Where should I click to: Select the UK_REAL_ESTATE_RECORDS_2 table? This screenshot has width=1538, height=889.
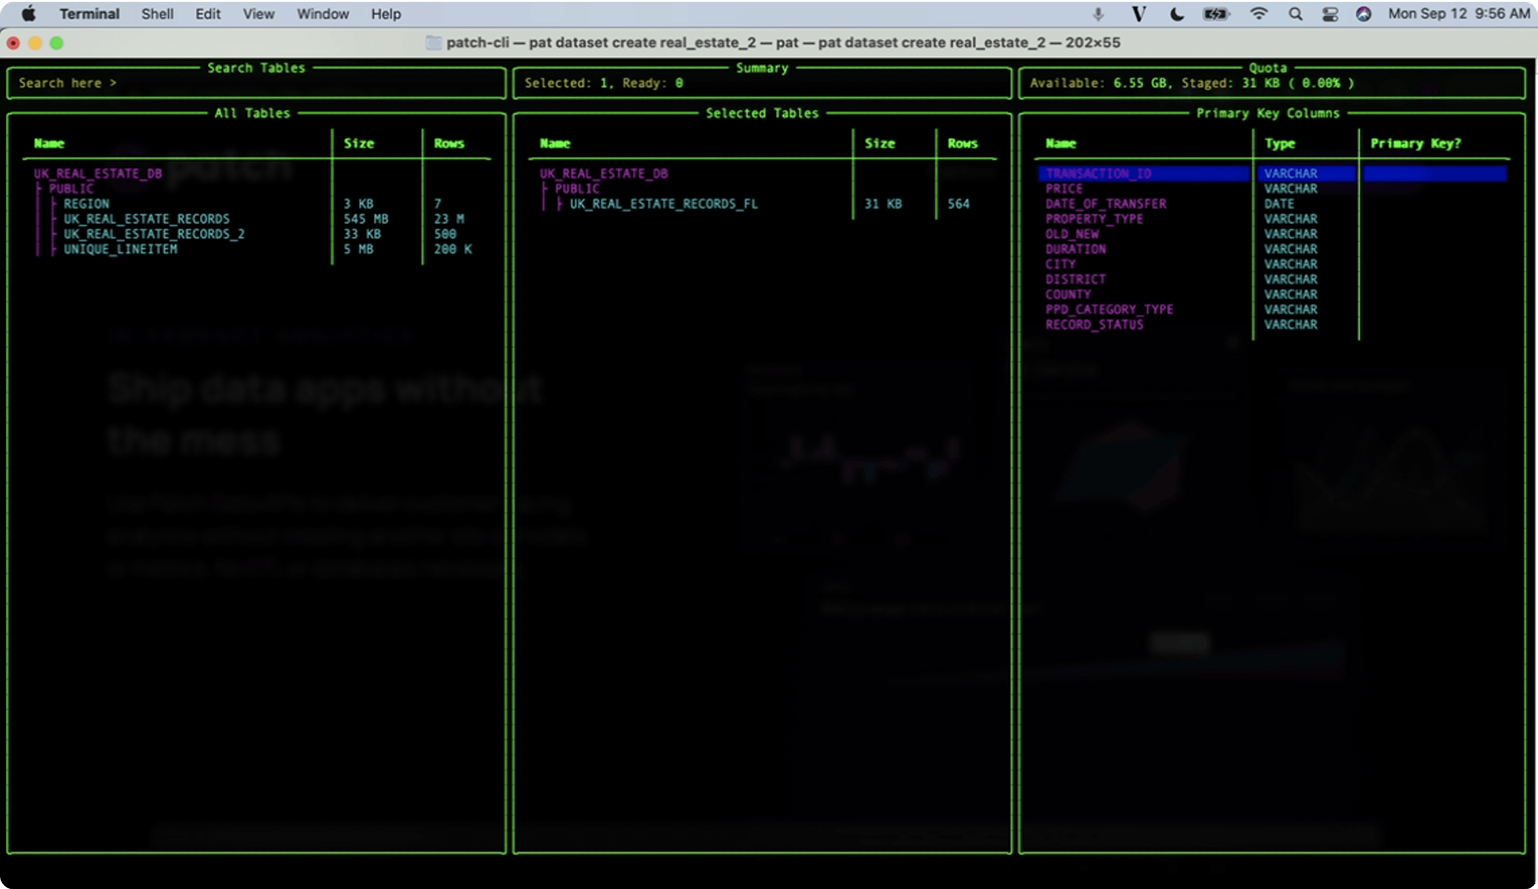pyautogui.click(x=154, y=234)
